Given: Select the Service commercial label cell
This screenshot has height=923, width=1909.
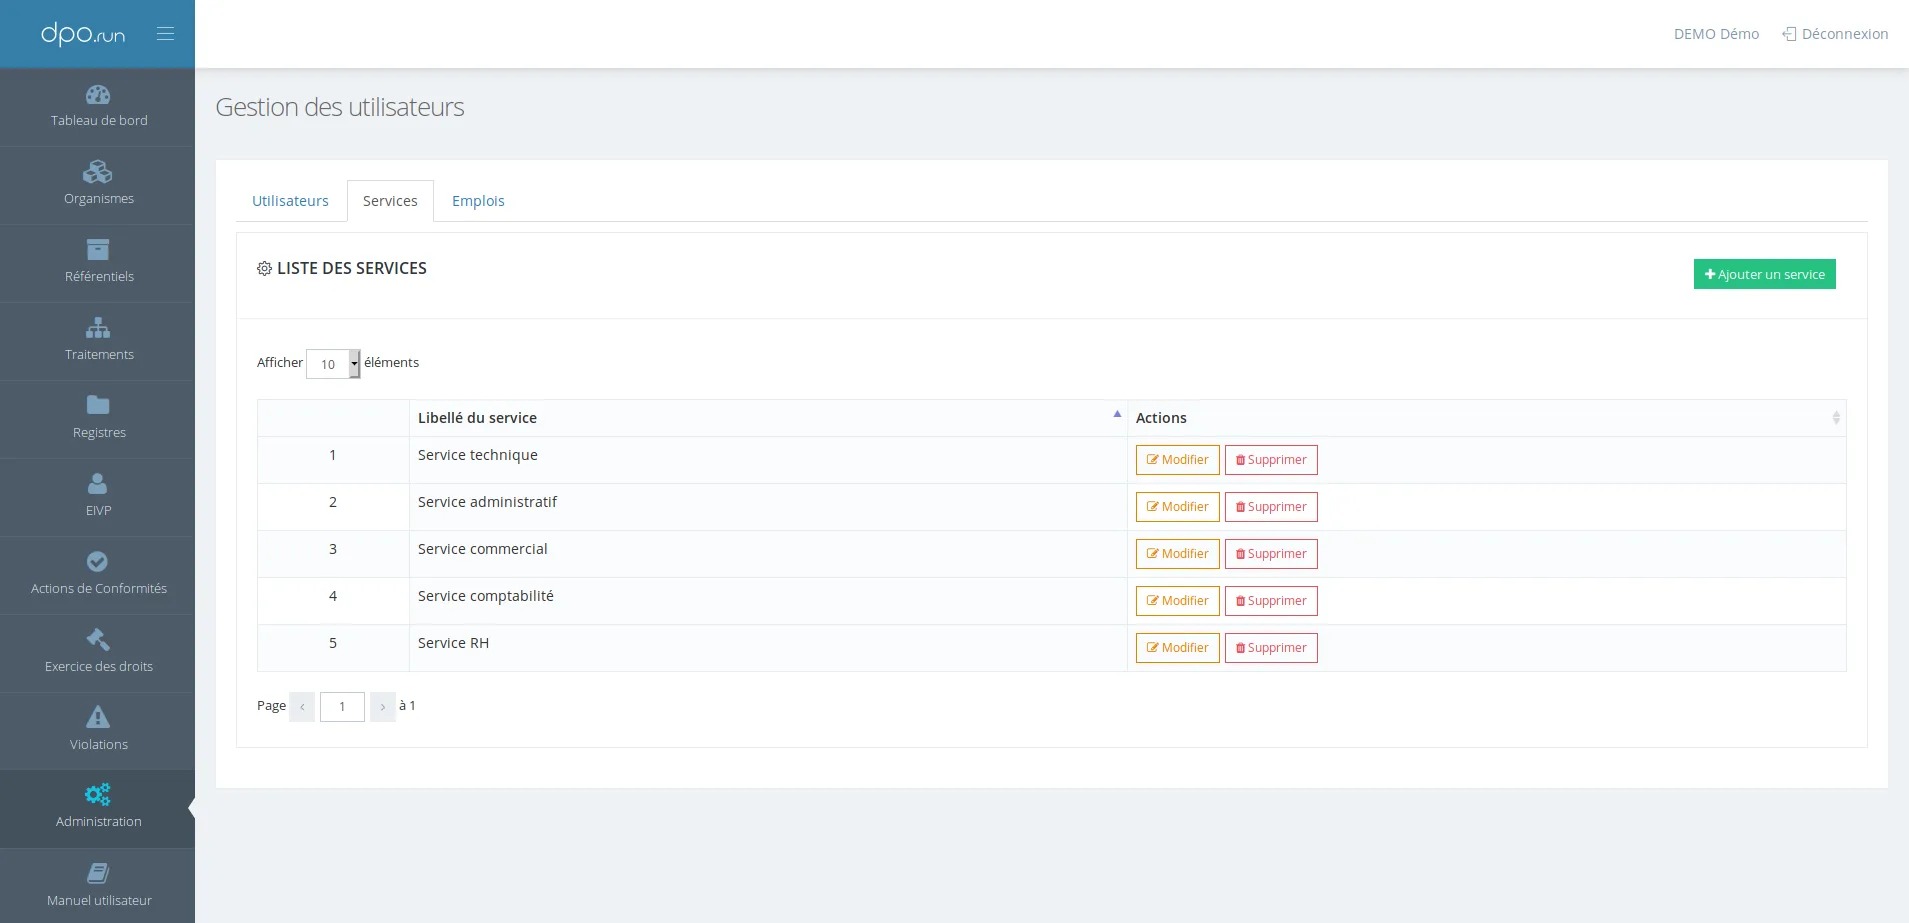Looking at the screenshot, I should [x=768, y=554].
